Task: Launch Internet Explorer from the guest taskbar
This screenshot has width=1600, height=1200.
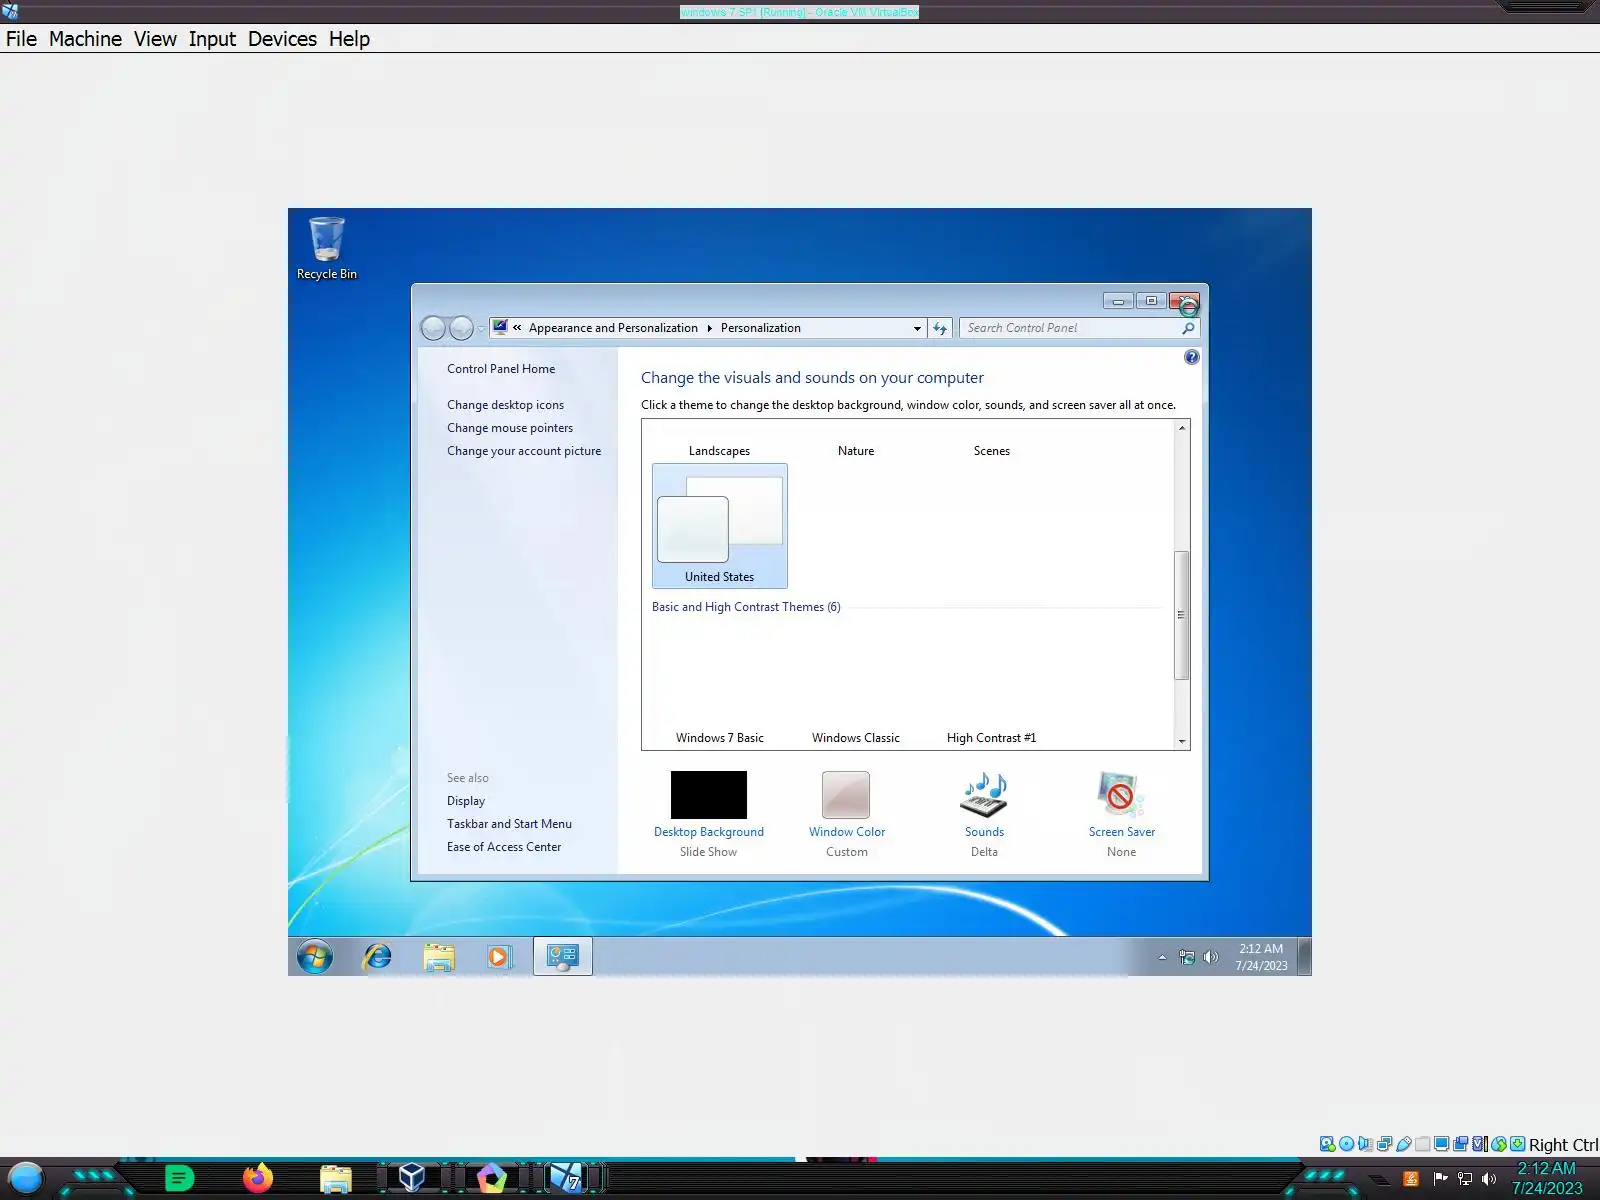Action: click(x=377, y=957)
